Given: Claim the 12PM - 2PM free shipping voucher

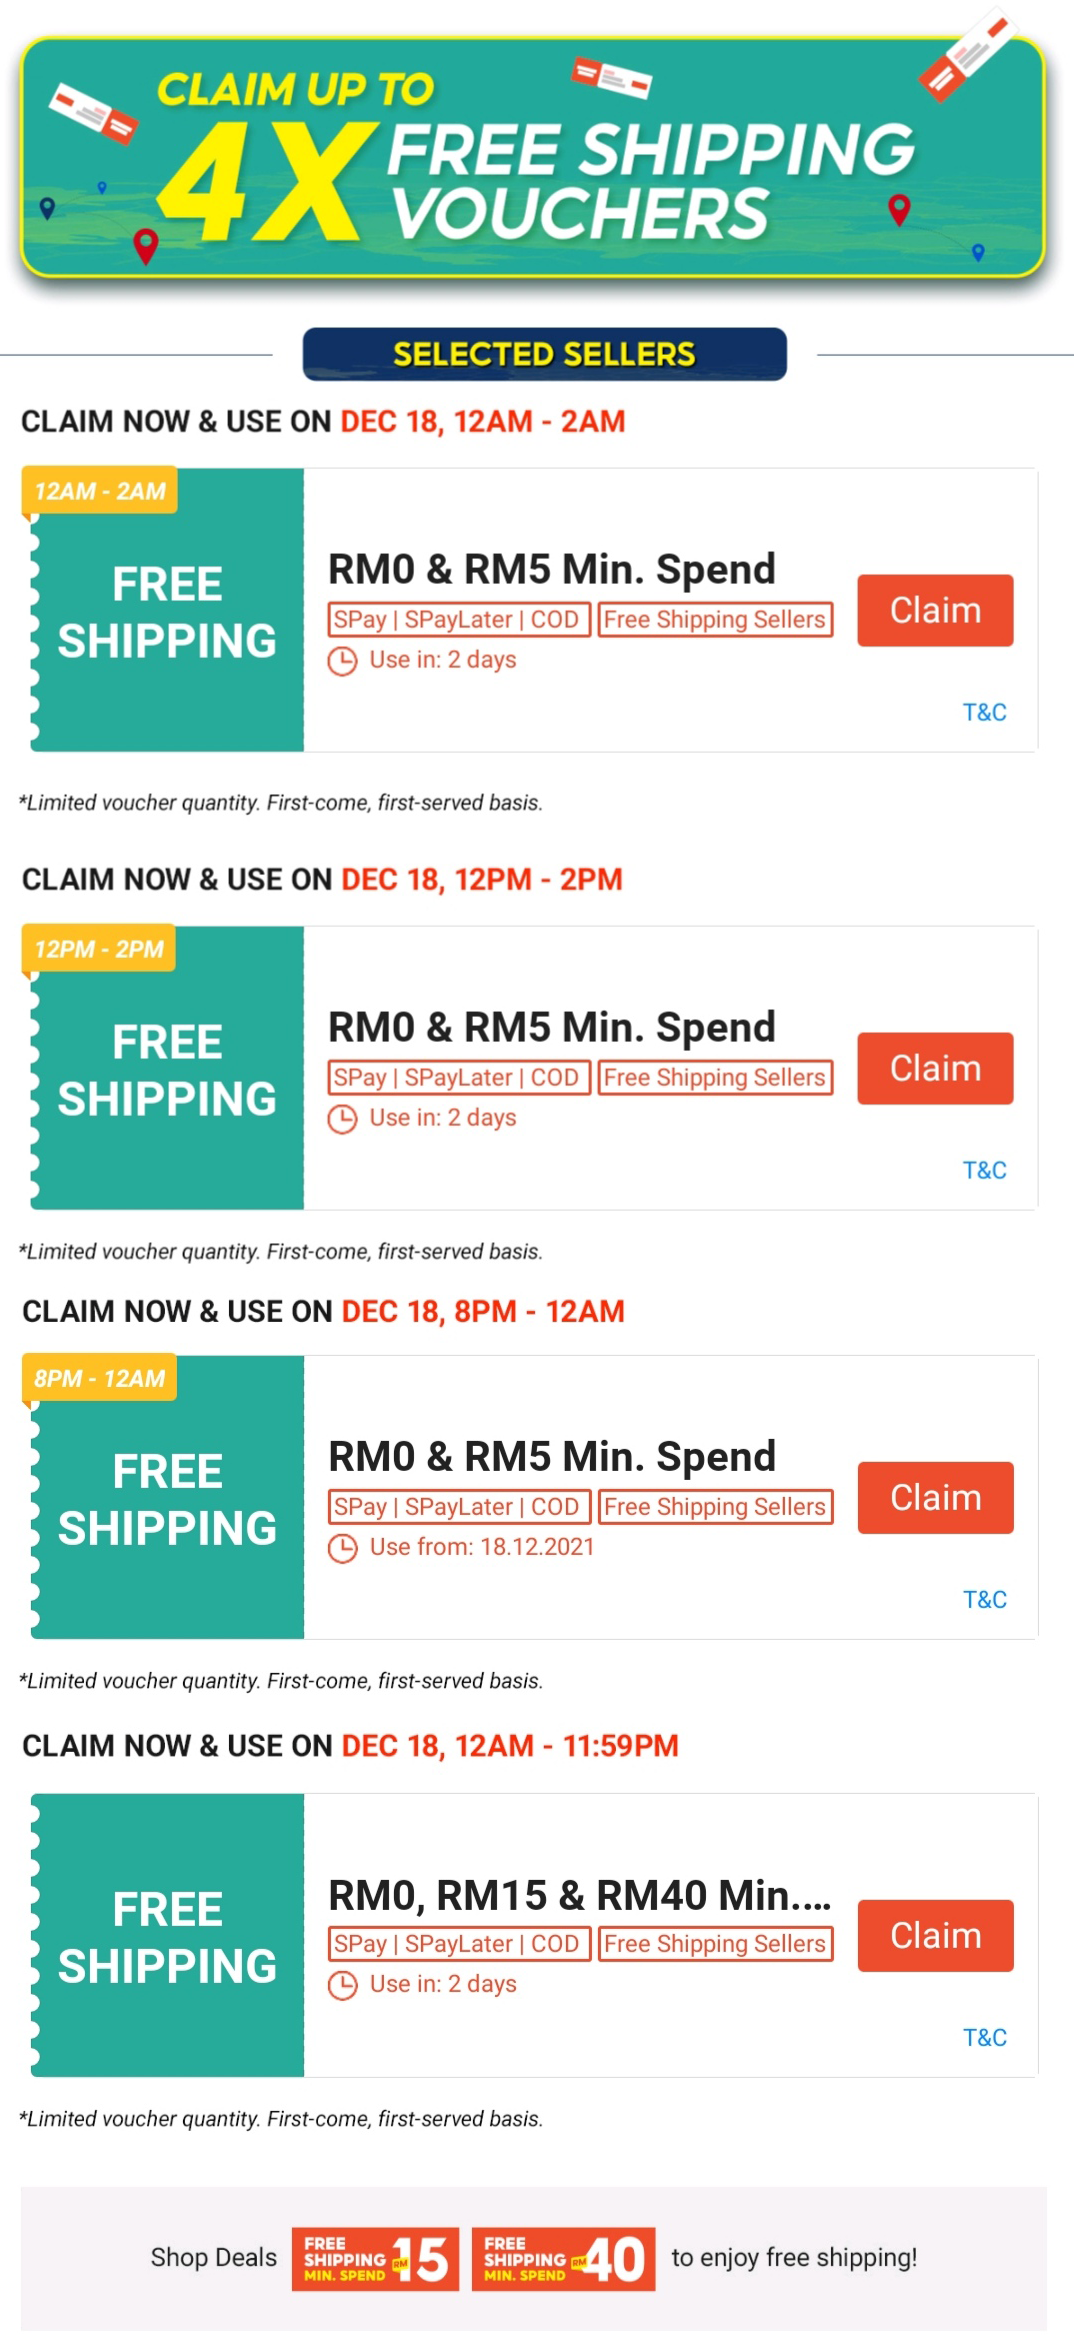Looking at the screenshot, I should [x=935, y=1068].
